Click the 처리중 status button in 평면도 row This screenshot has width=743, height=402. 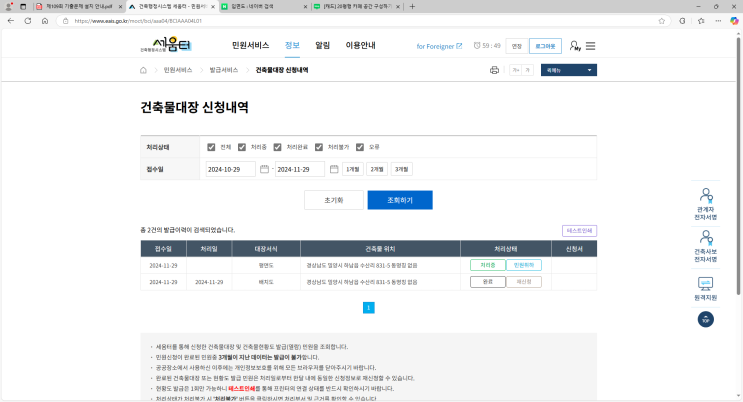(x=488, y=265)
